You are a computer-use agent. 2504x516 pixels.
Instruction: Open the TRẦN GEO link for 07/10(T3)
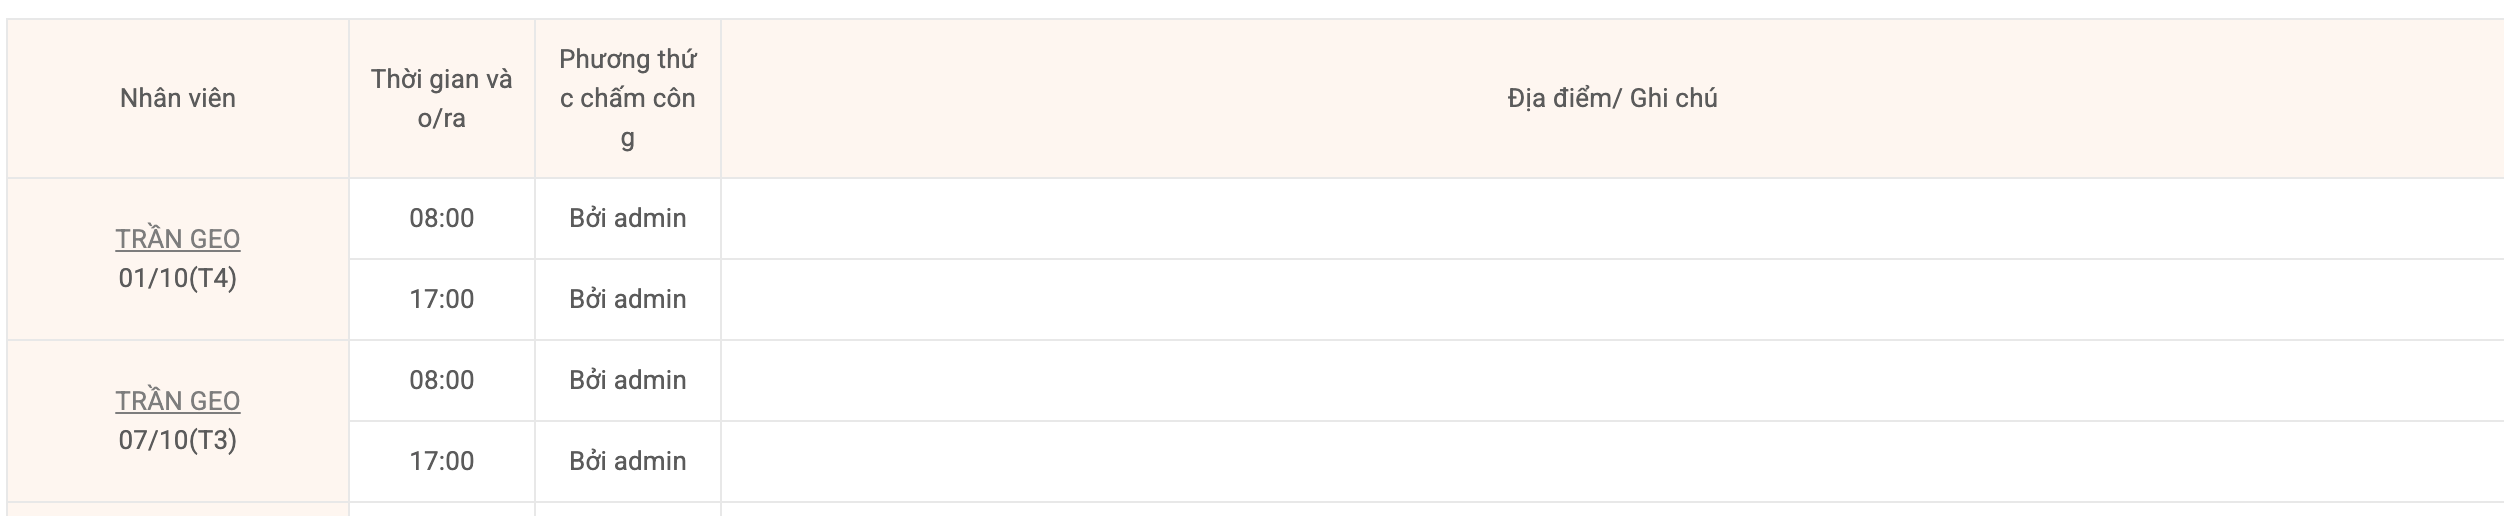[x=178, y=401]
